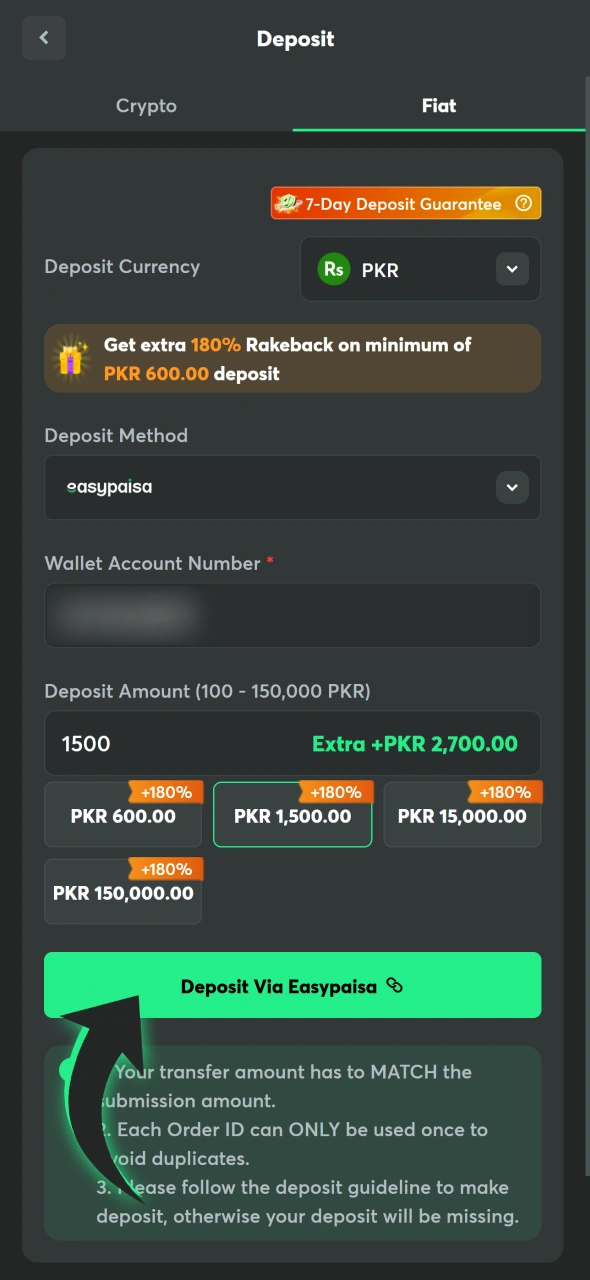Click the gift box icon in the rakeback banner
Image resolution: width=590 pixels, height=1280 pixels.
pyautogui.click(x=69, y=358)
